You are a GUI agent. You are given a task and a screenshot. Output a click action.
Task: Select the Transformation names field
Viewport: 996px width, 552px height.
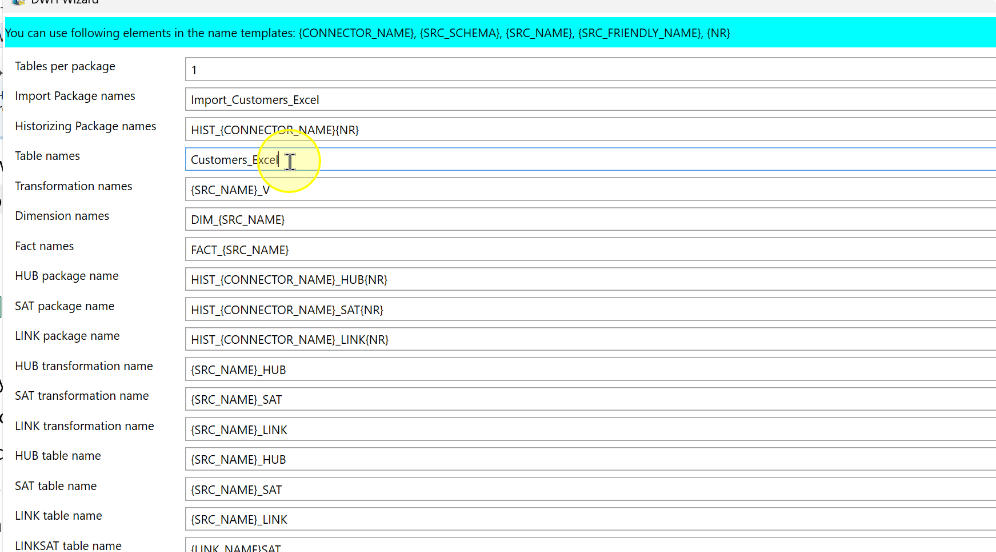pos(590,189)
